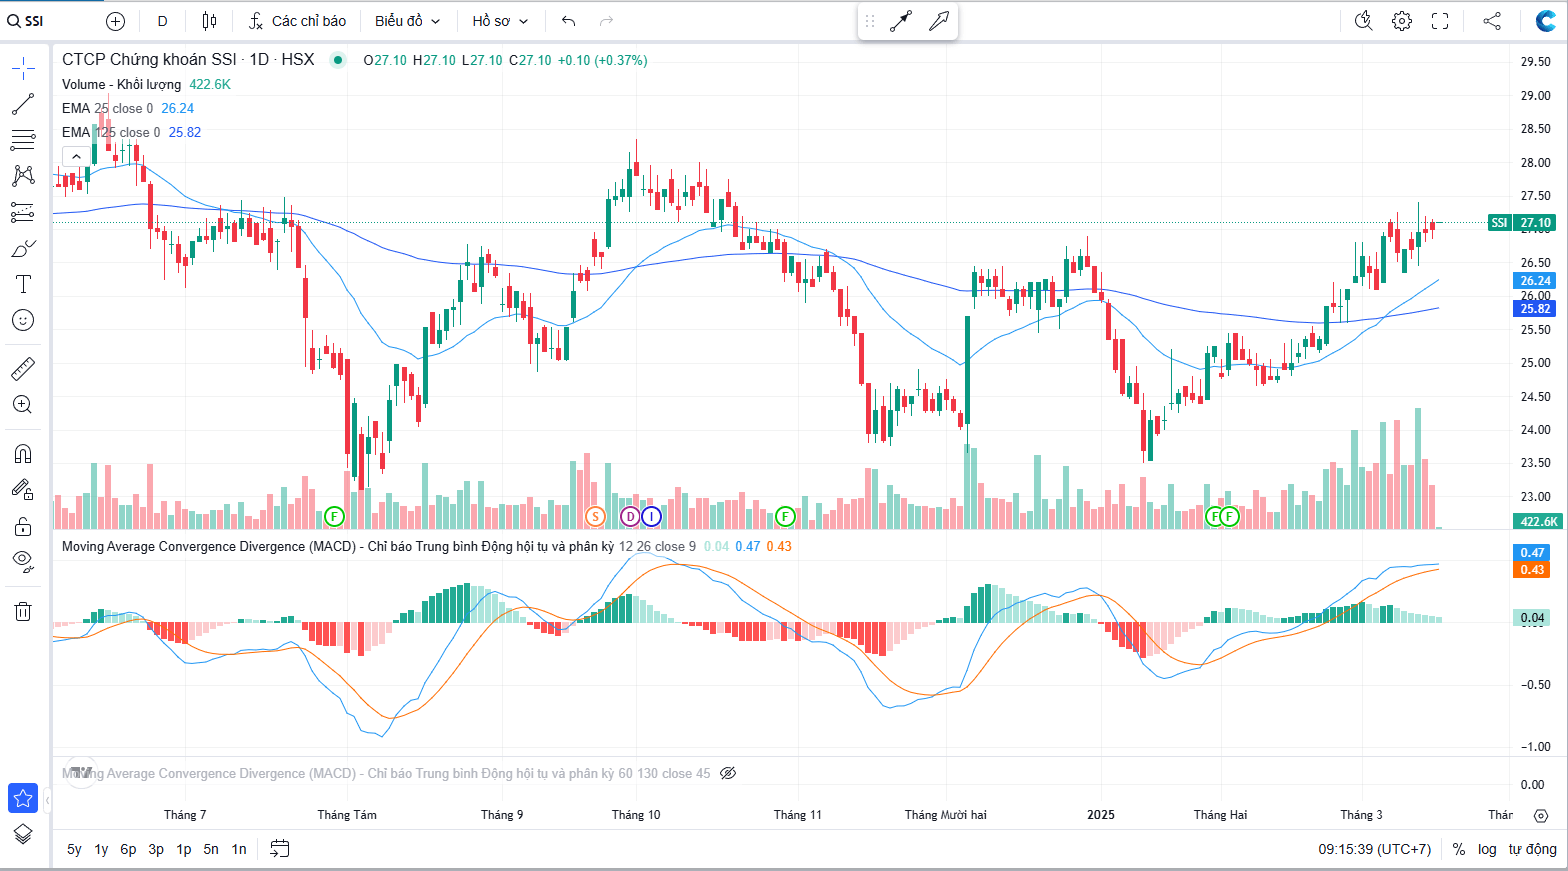This screenshot has height=871, width=1568.
Task: Set range to 3p
Action: tap(156, 849)
